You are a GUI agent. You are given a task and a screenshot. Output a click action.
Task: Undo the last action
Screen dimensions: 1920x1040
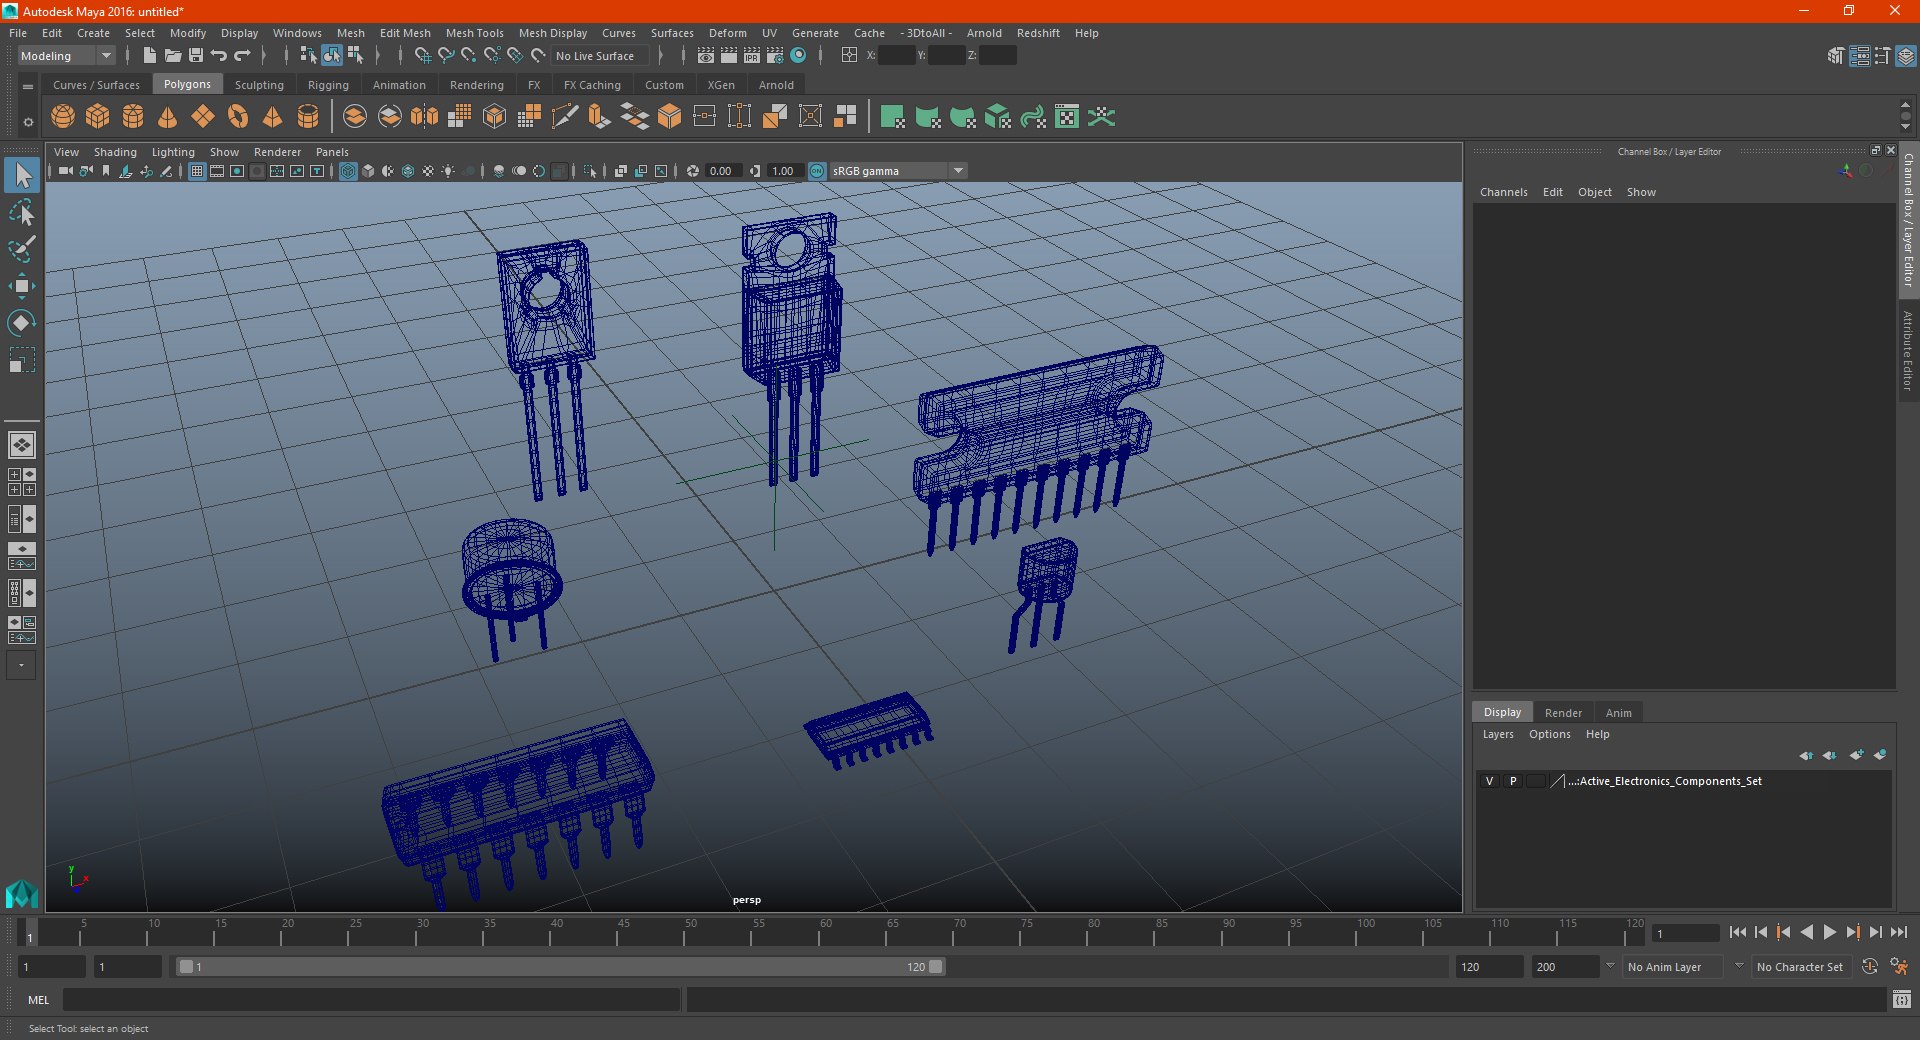219,56
